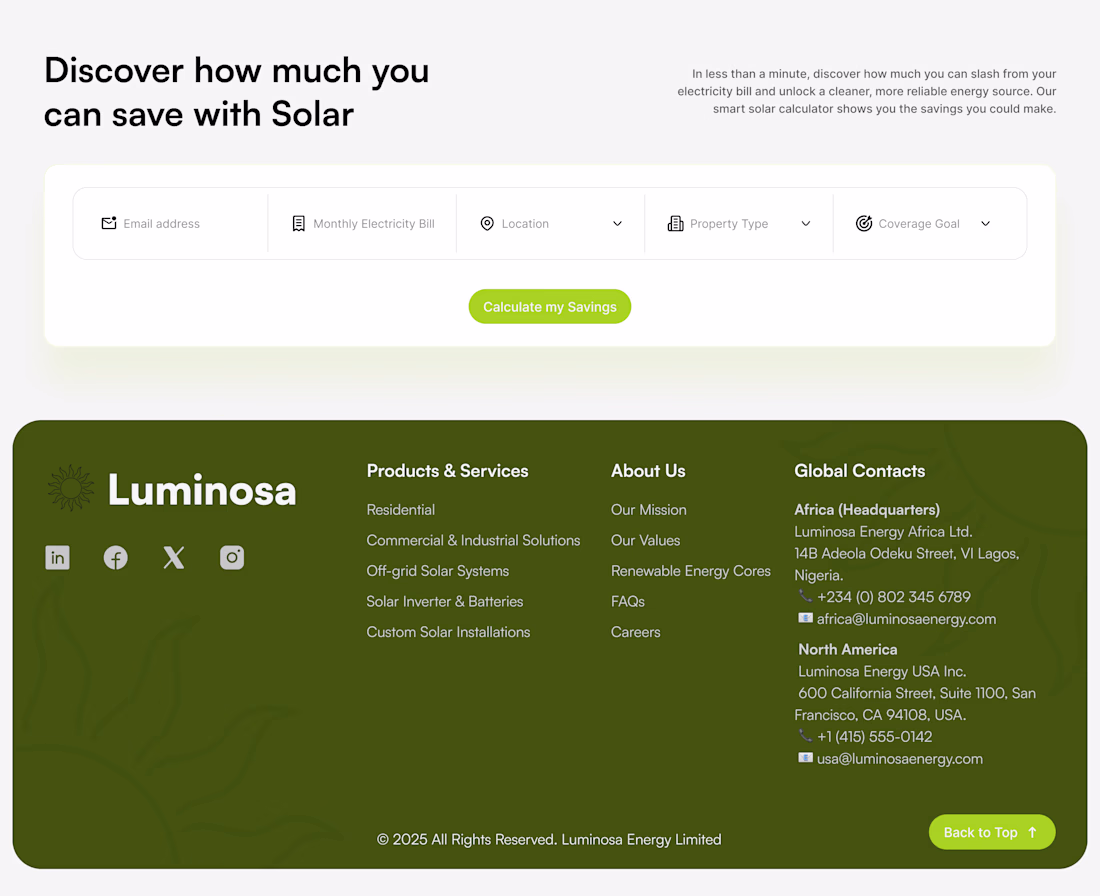Screen dimensions: 1100x896
Task: Go to Off-grid Solar Systems link
Action: (438, 571)
